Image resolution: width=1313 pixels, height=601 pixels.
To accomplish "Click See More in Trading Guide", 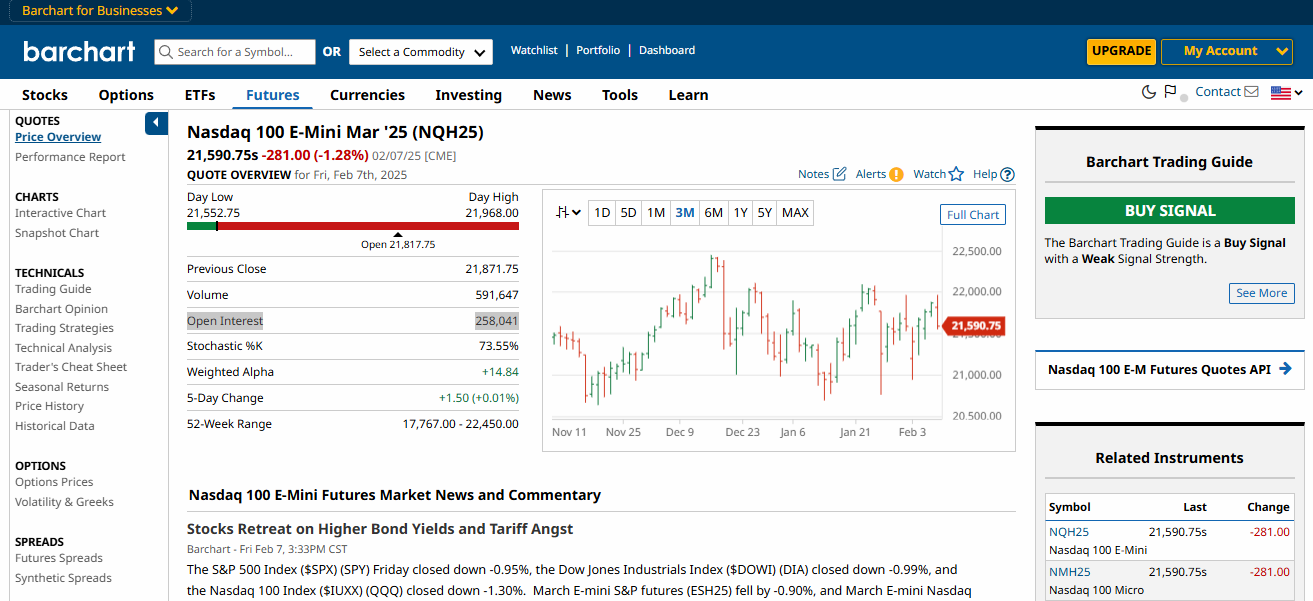I will tap(1261, 293).
